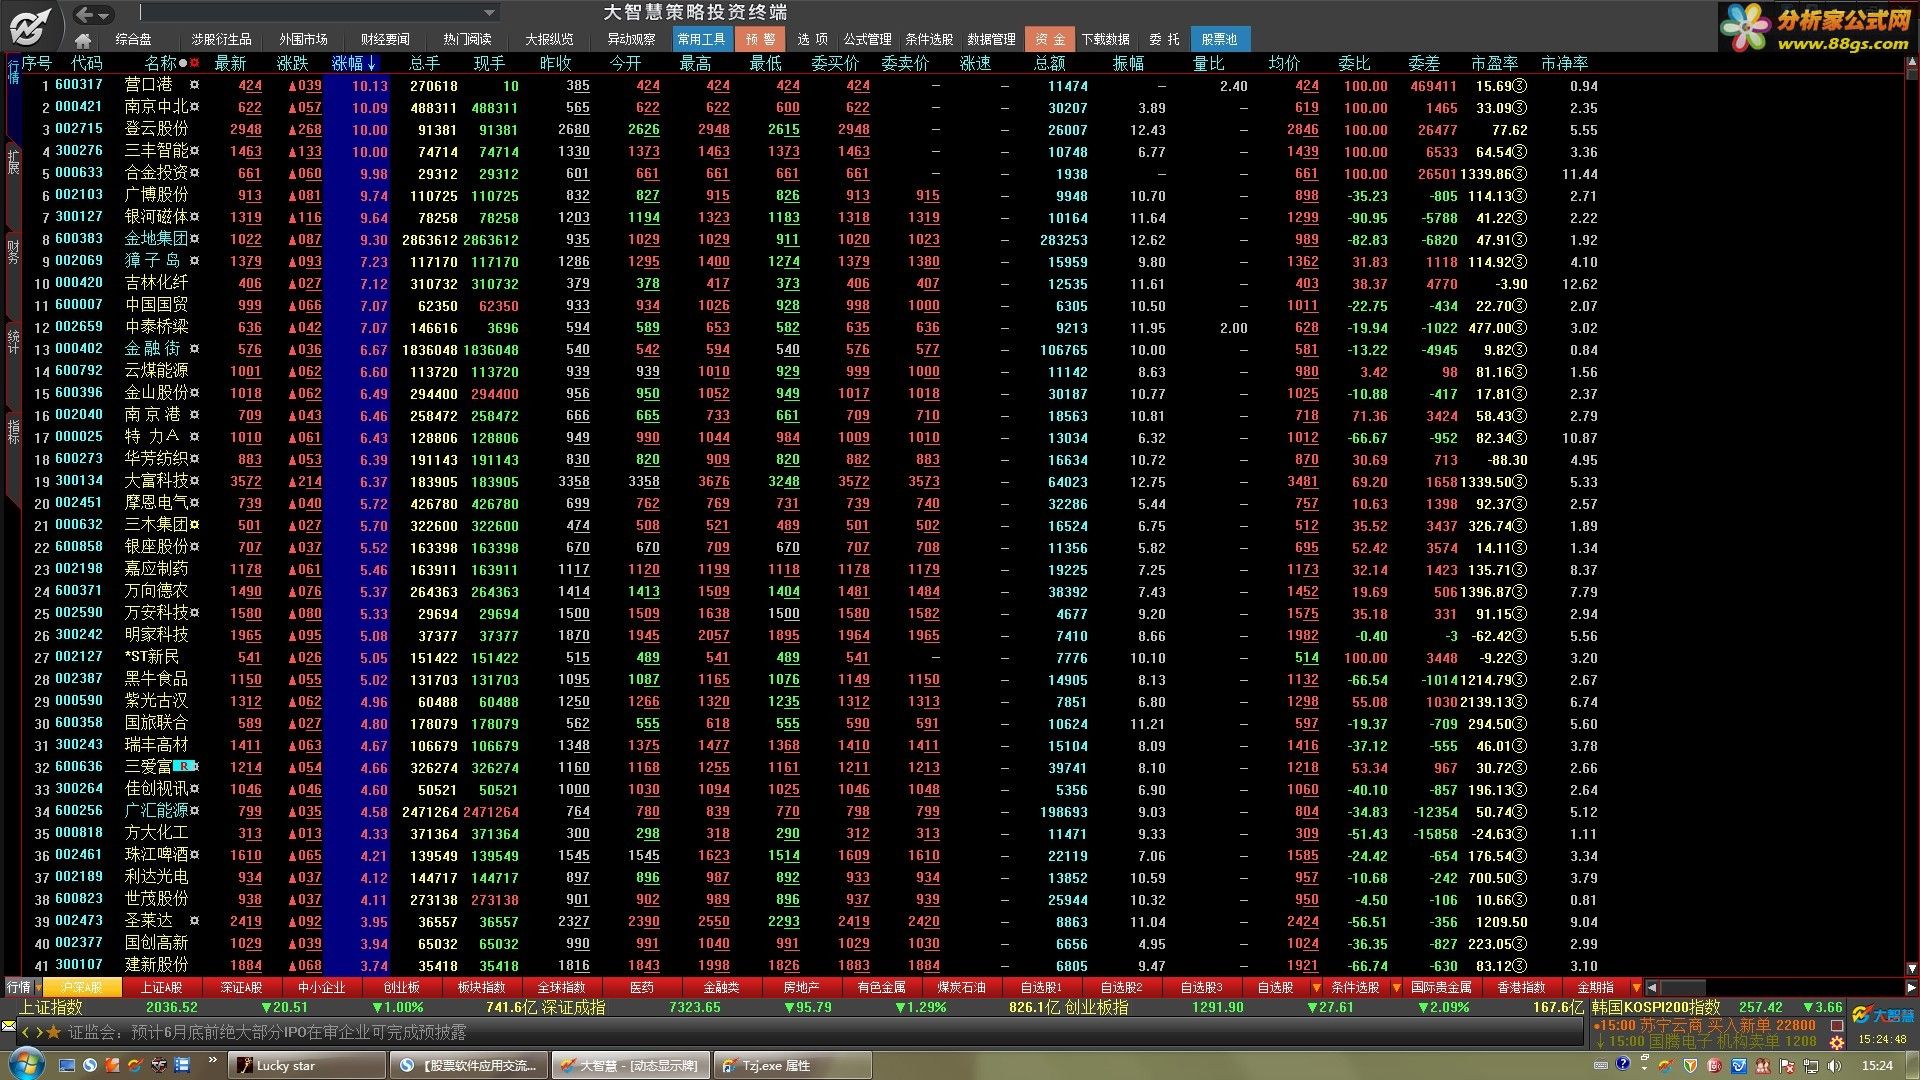Click the news ticker previous arrow
This screenshot has height=1080, width=1920.
coord(27,1032)
